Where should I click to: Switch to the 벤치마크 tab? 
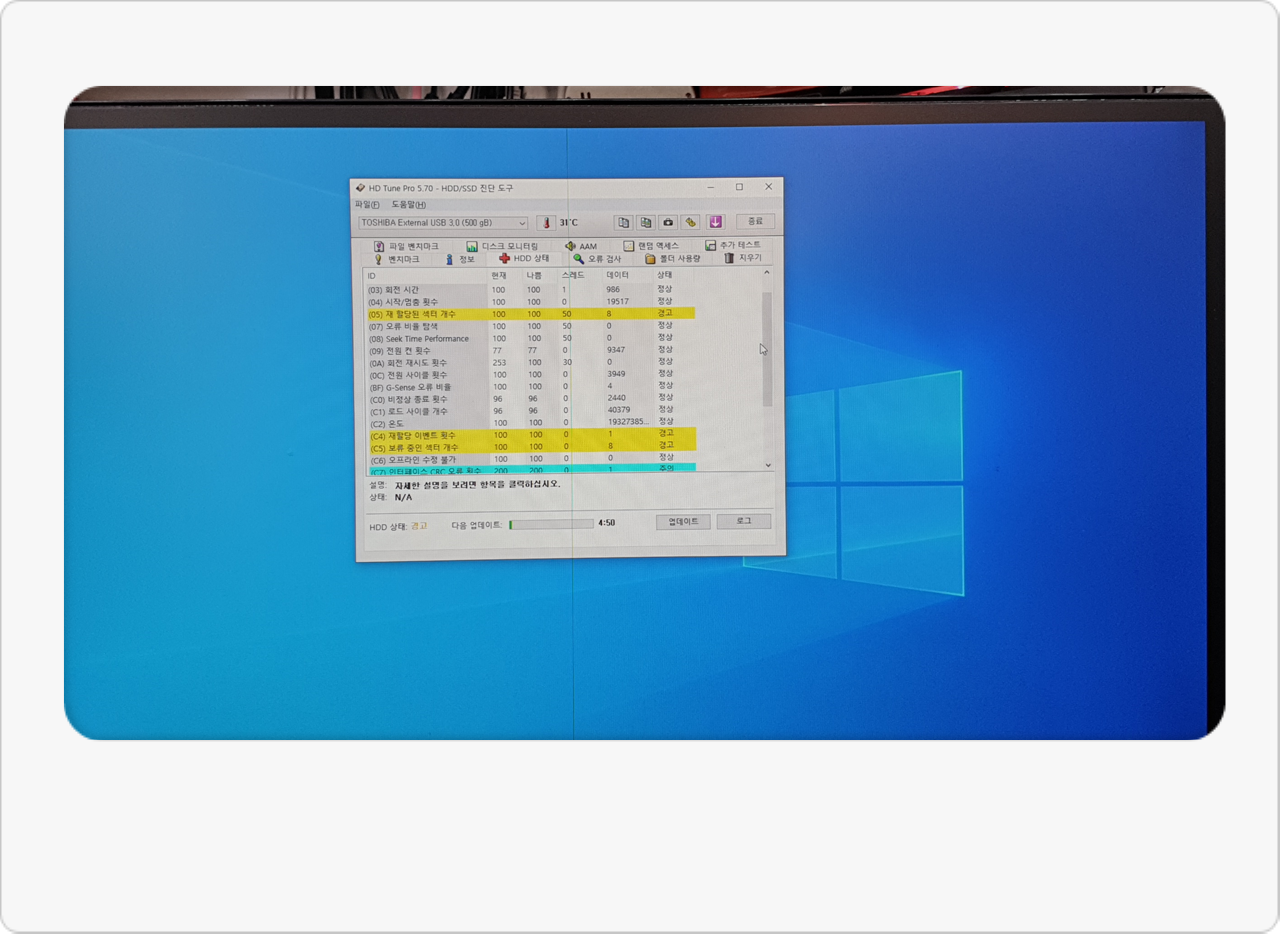tap(397, 259)
